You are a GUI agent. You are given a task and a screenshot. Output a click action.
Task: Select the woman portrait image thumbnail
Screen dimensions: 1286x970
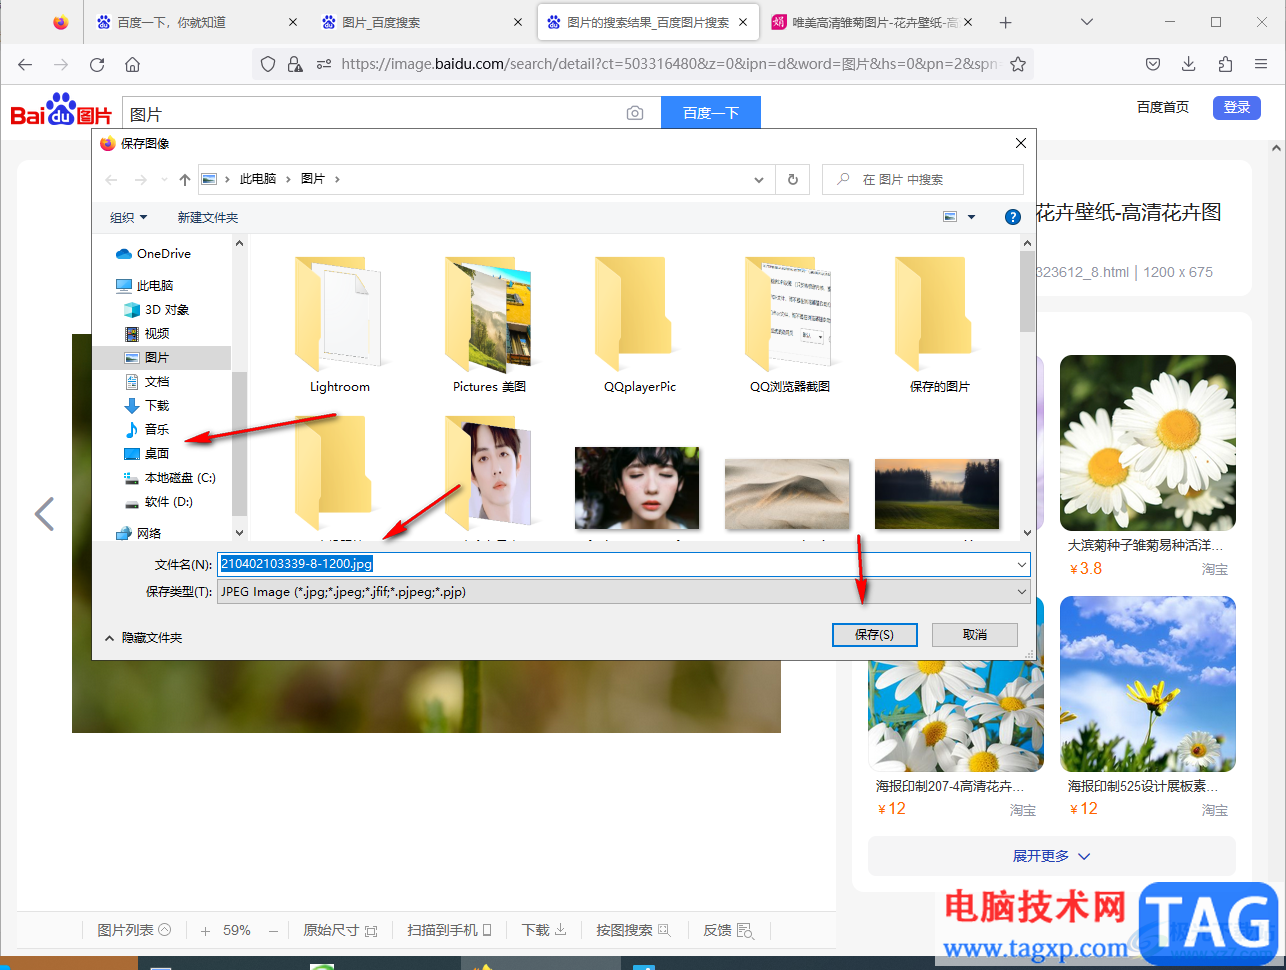(x=637, y=488)
